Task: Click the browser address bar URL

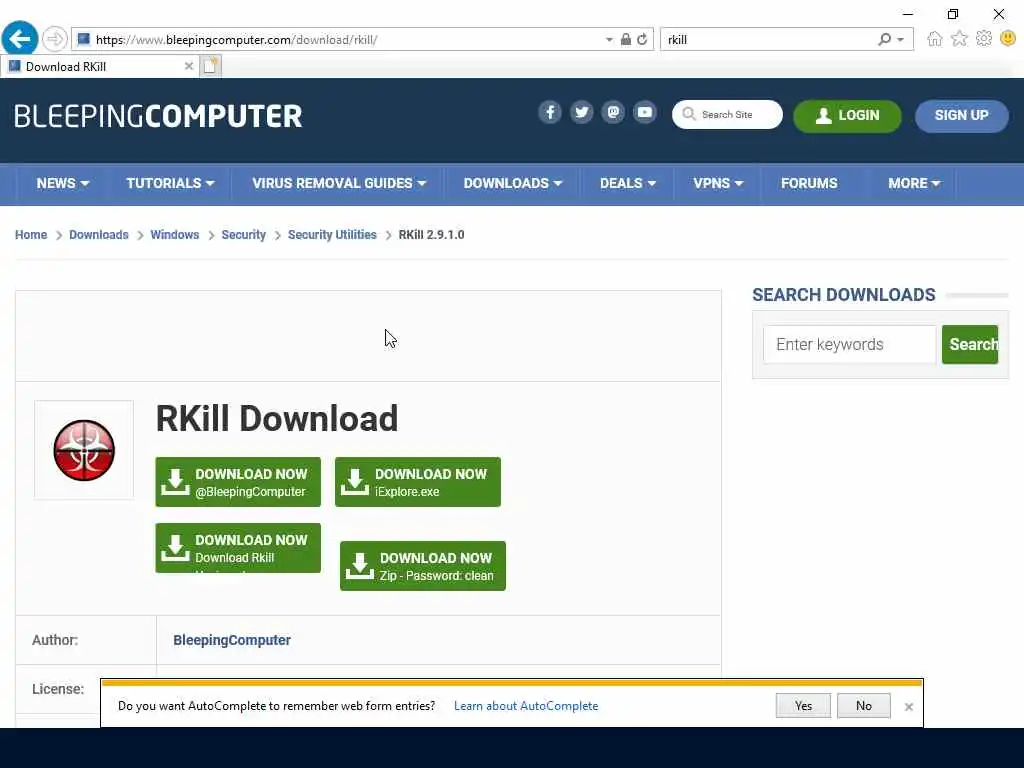Action: click(x=236, y=40)
